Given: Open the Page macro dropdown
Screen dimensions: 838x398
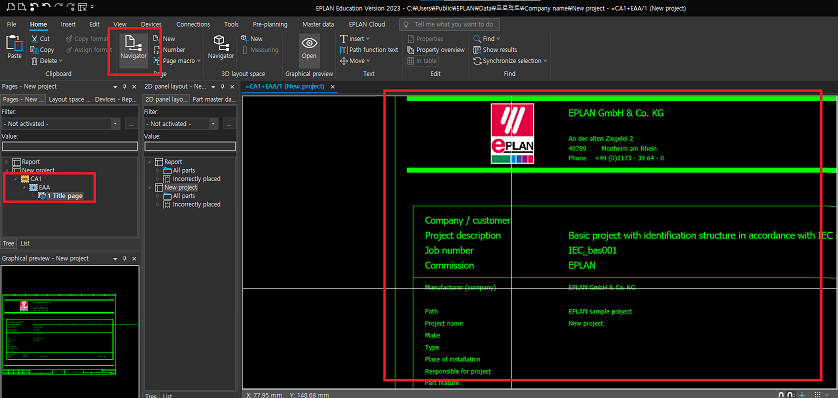Looking at the screenshot, I should (176, 61).
